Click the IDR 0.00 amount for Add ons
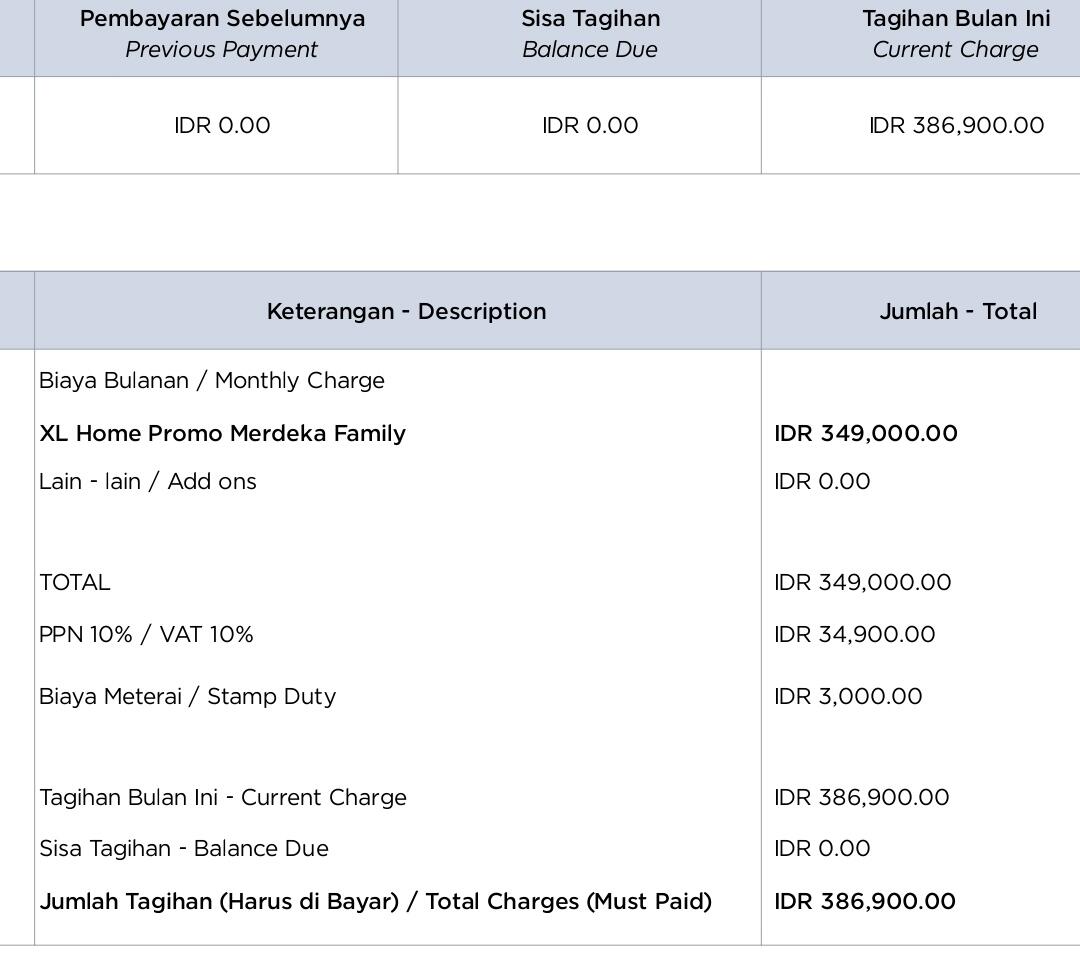 [x=822, y=482]
